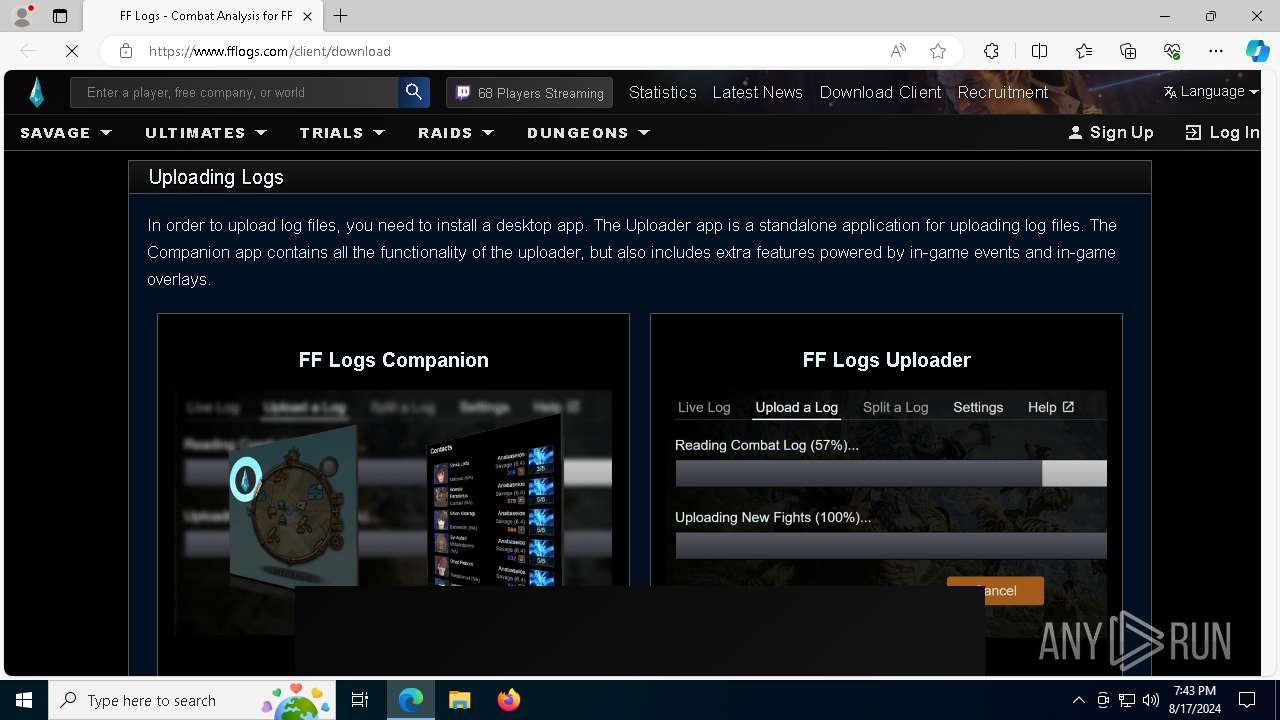Click the Edge taskbar icon

(x=411, y=700)
